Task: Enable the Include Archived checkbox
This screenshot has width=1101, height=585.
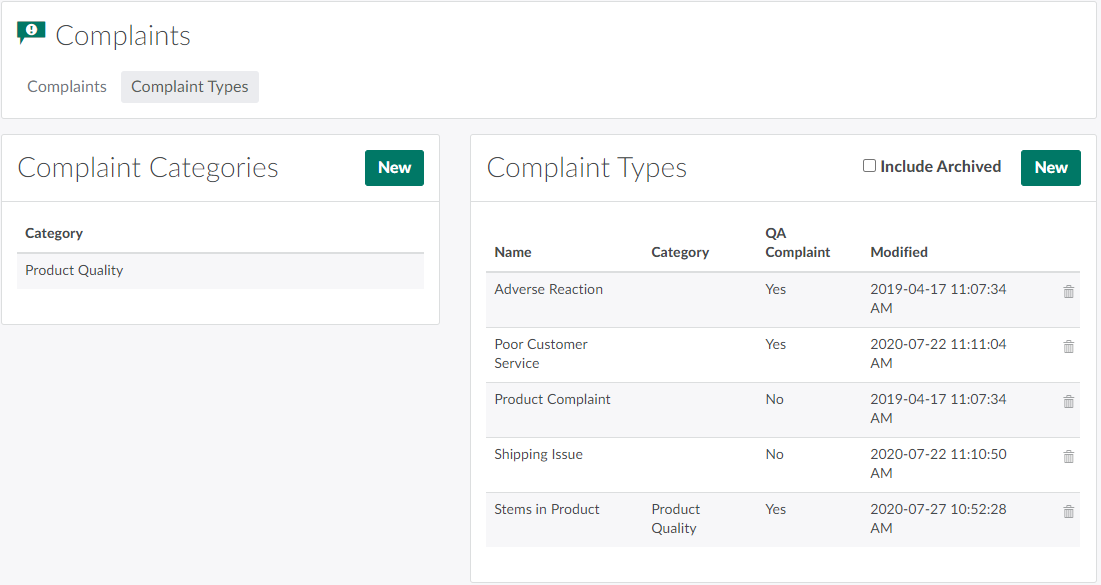Action: click(869, 166)
